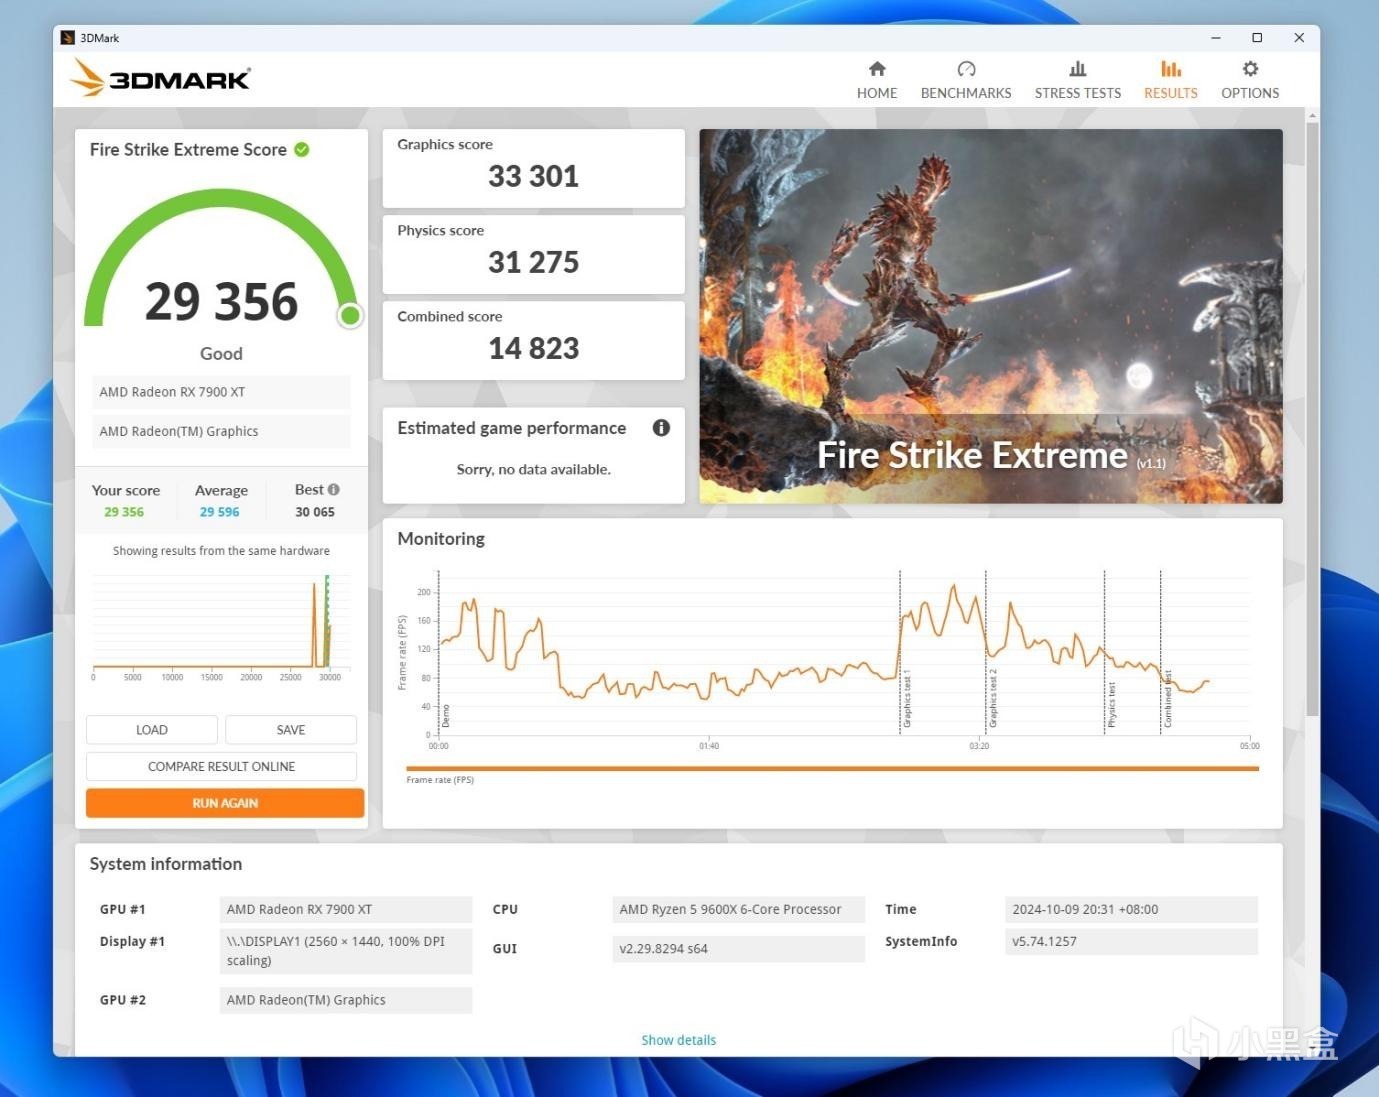Click the 'Good' rating label

tap(221, 354)
